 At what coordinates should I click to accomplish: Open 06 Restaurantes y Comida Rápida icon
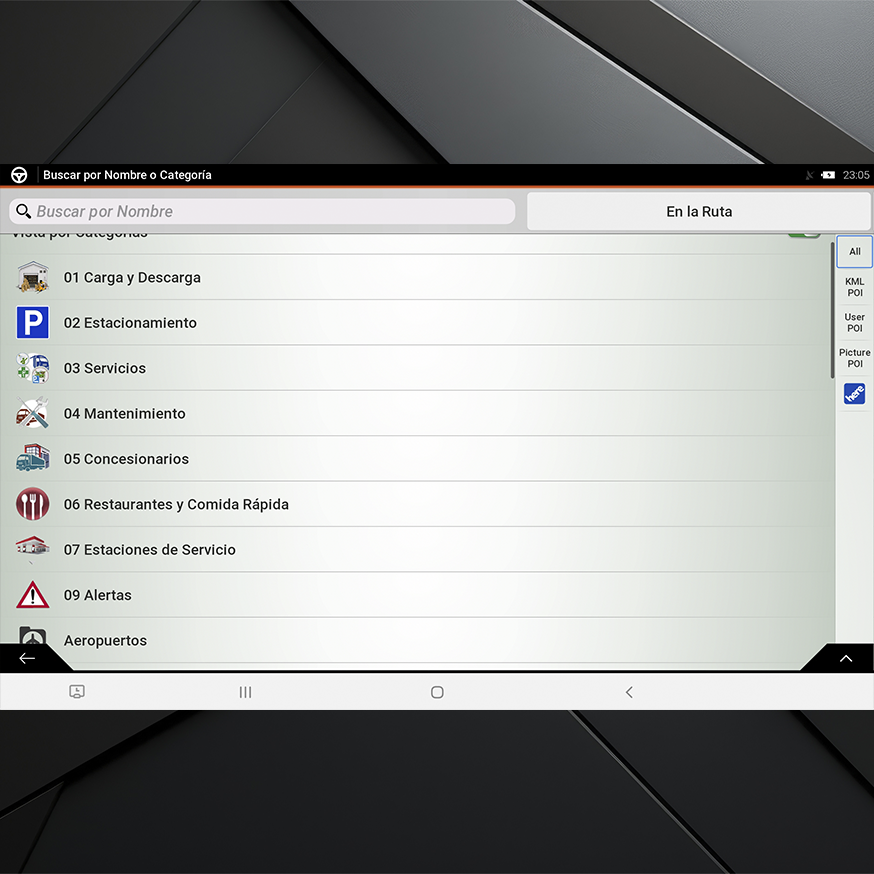32,504
